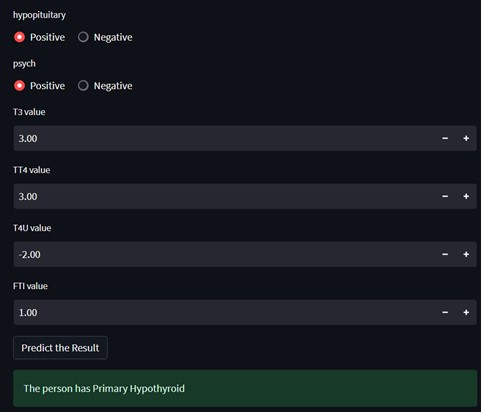Lower FTI value using minus icon

[x=445, y=312]
